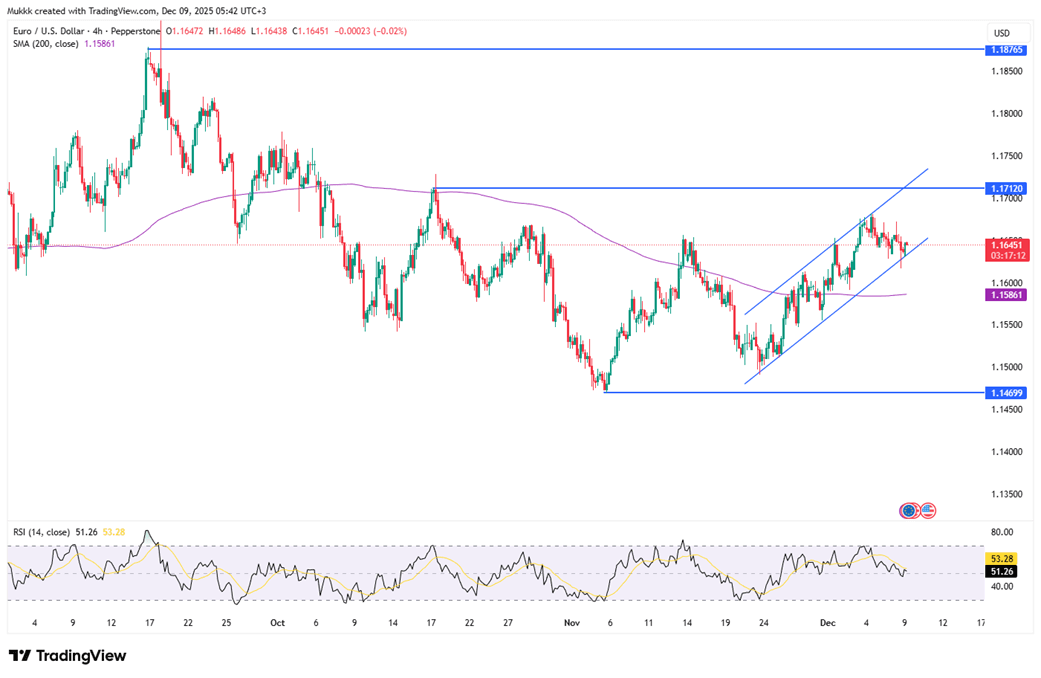Click the black RSI value tag 51.26
The height and width of the screenshot is (678, 1041).
point(1003,571)
